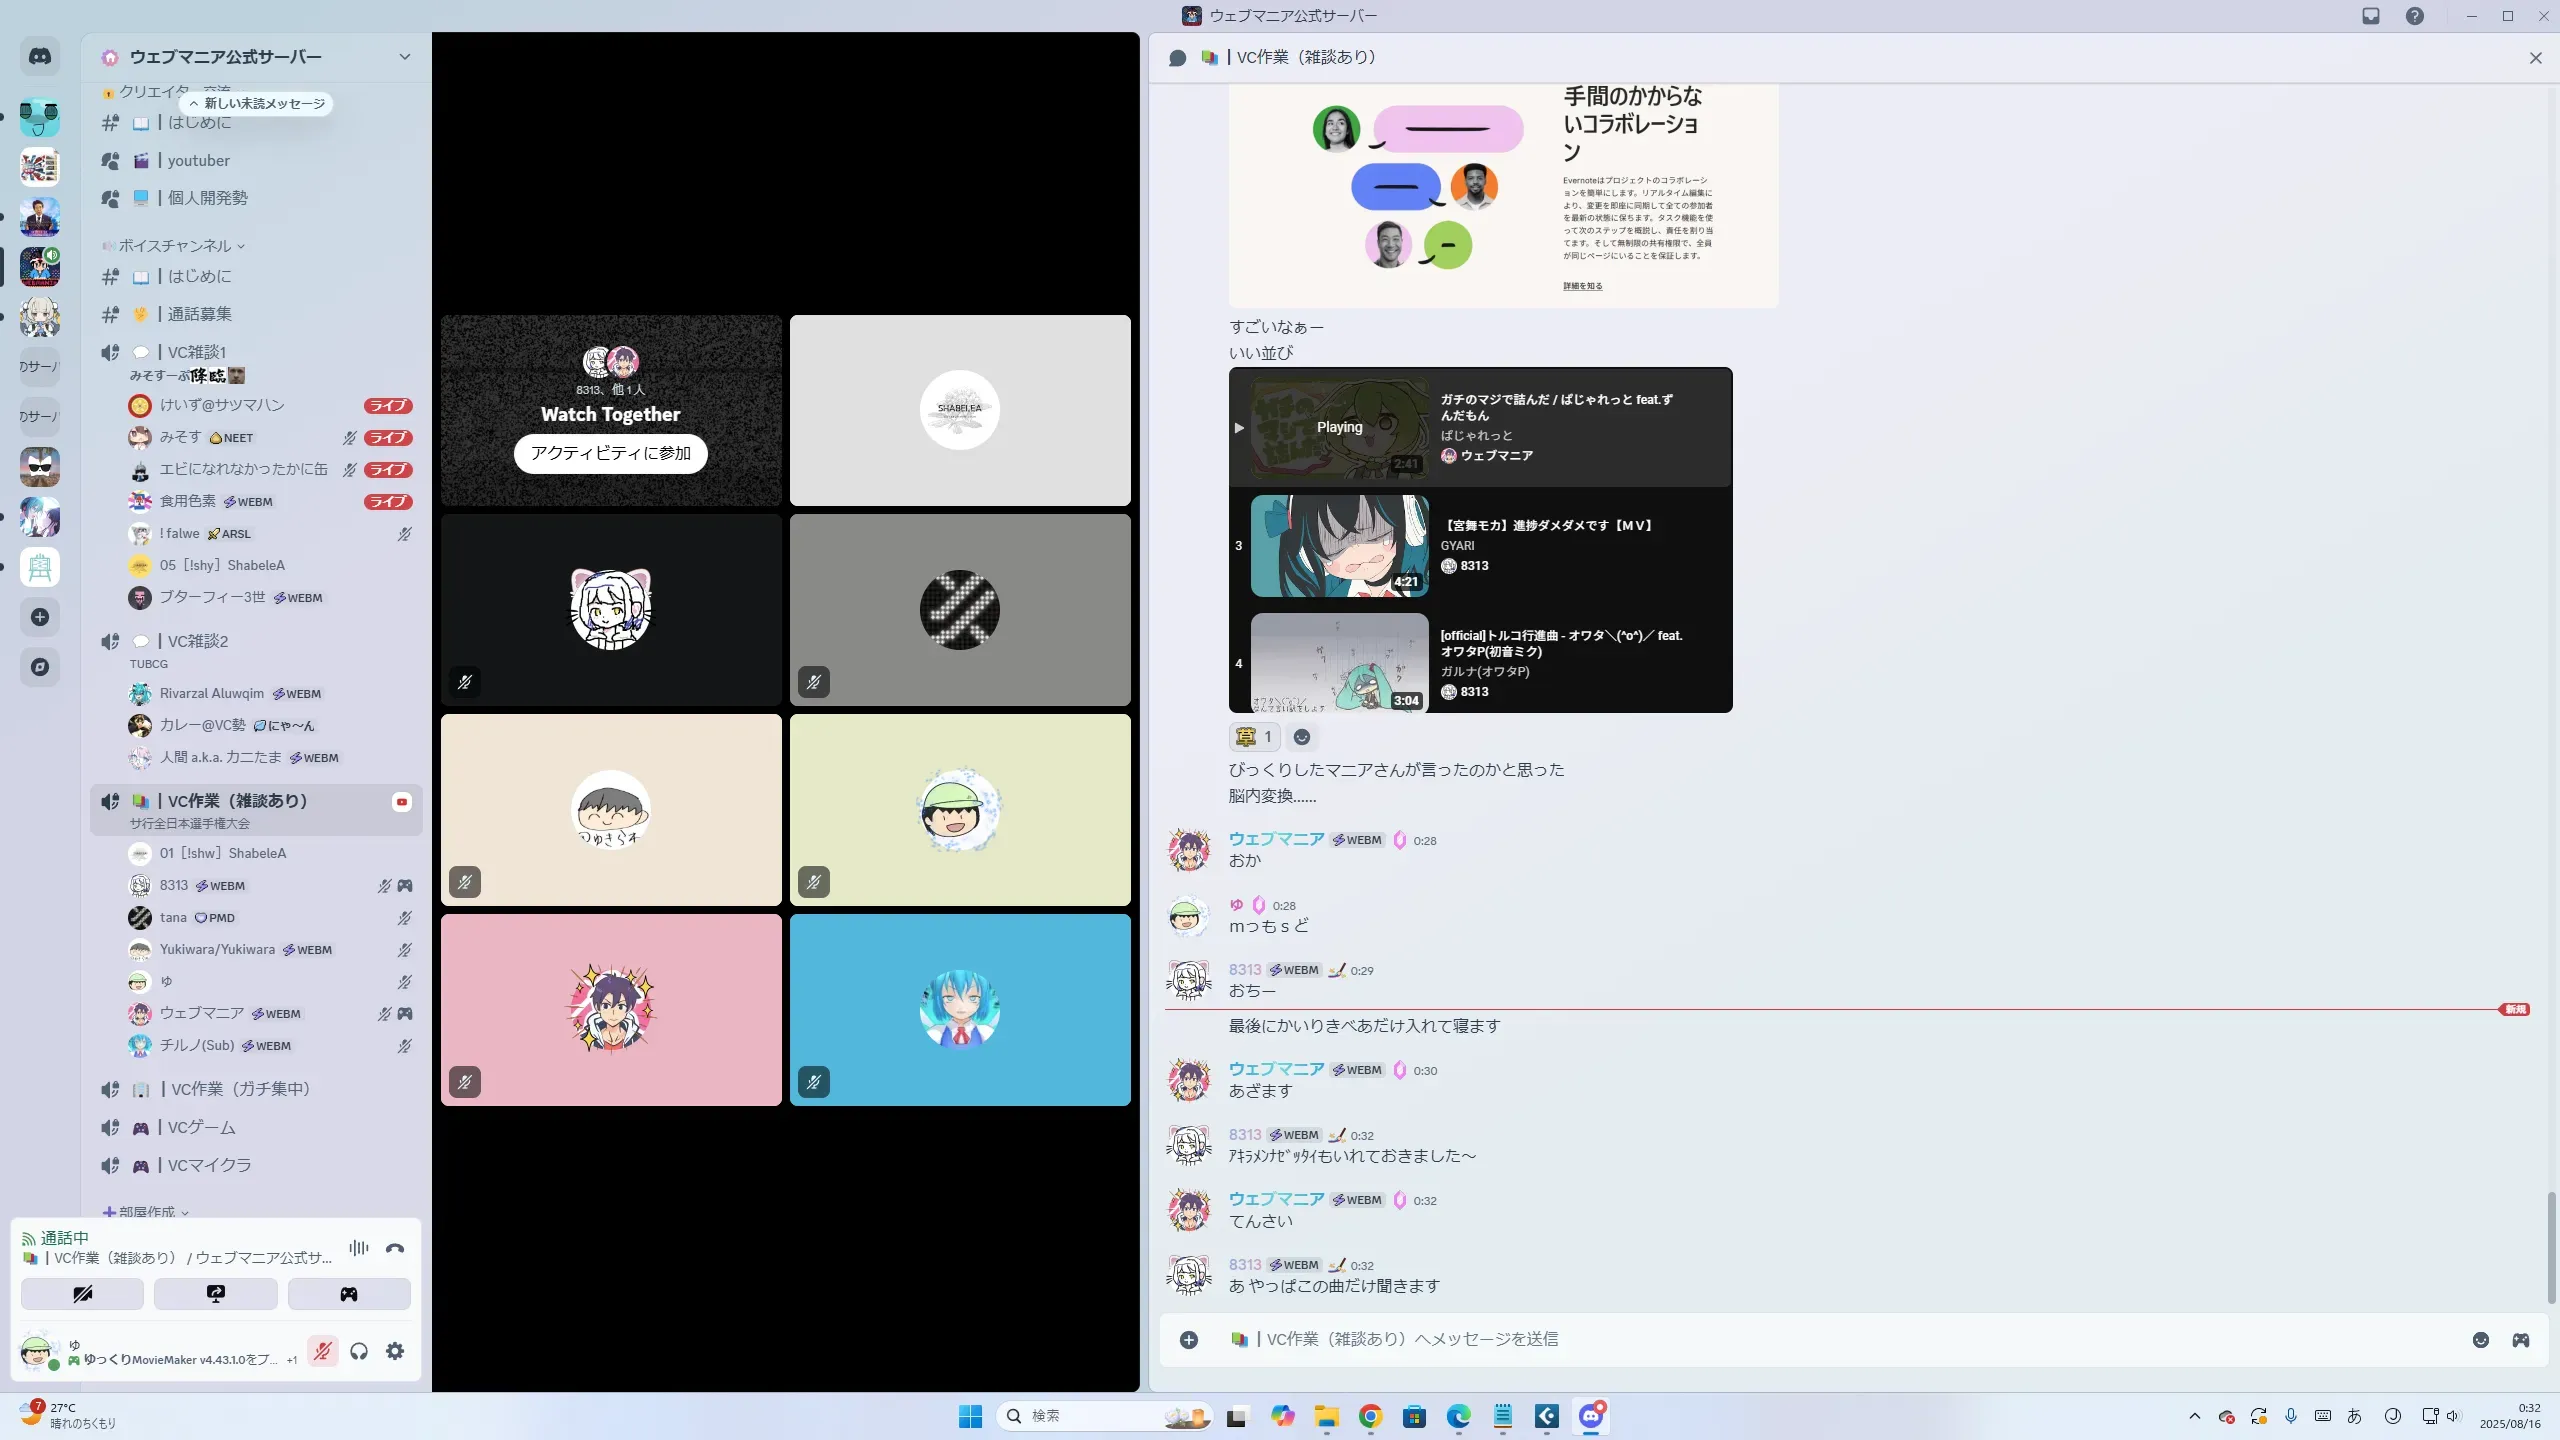Expand the 部屋作成 category

[147, 1212]
